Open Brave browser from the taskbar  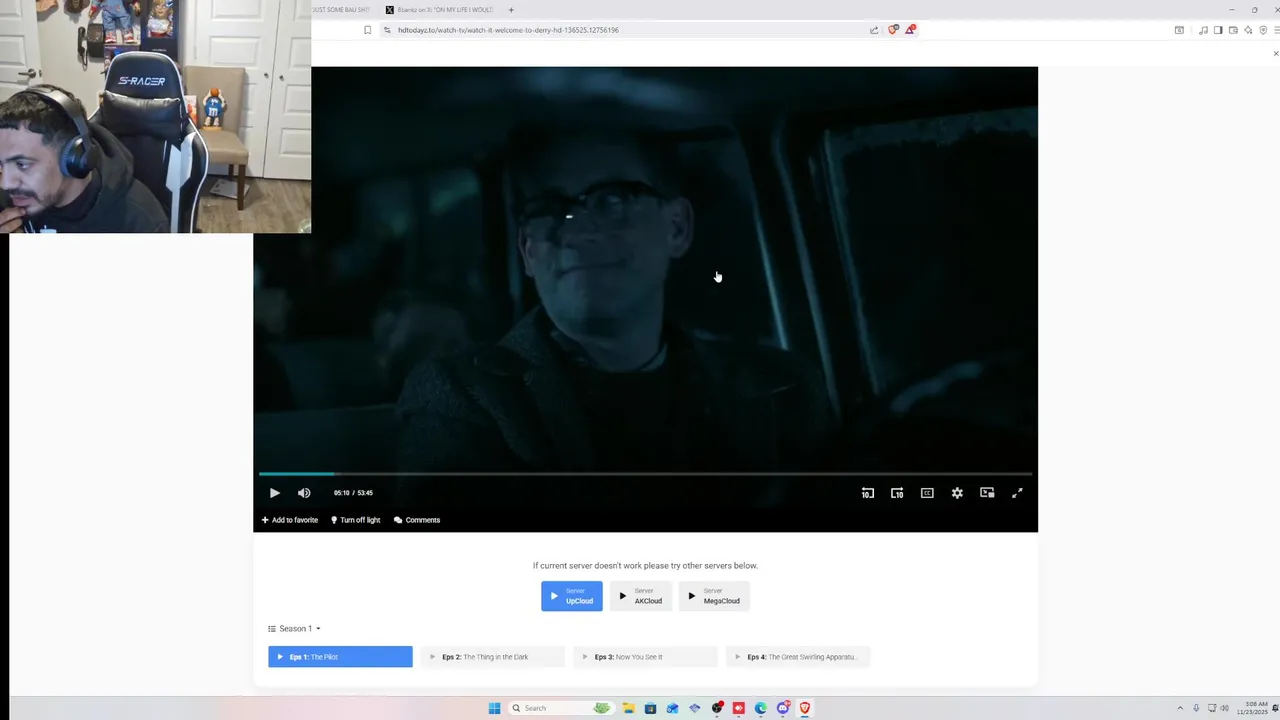[x=805, y=708]
